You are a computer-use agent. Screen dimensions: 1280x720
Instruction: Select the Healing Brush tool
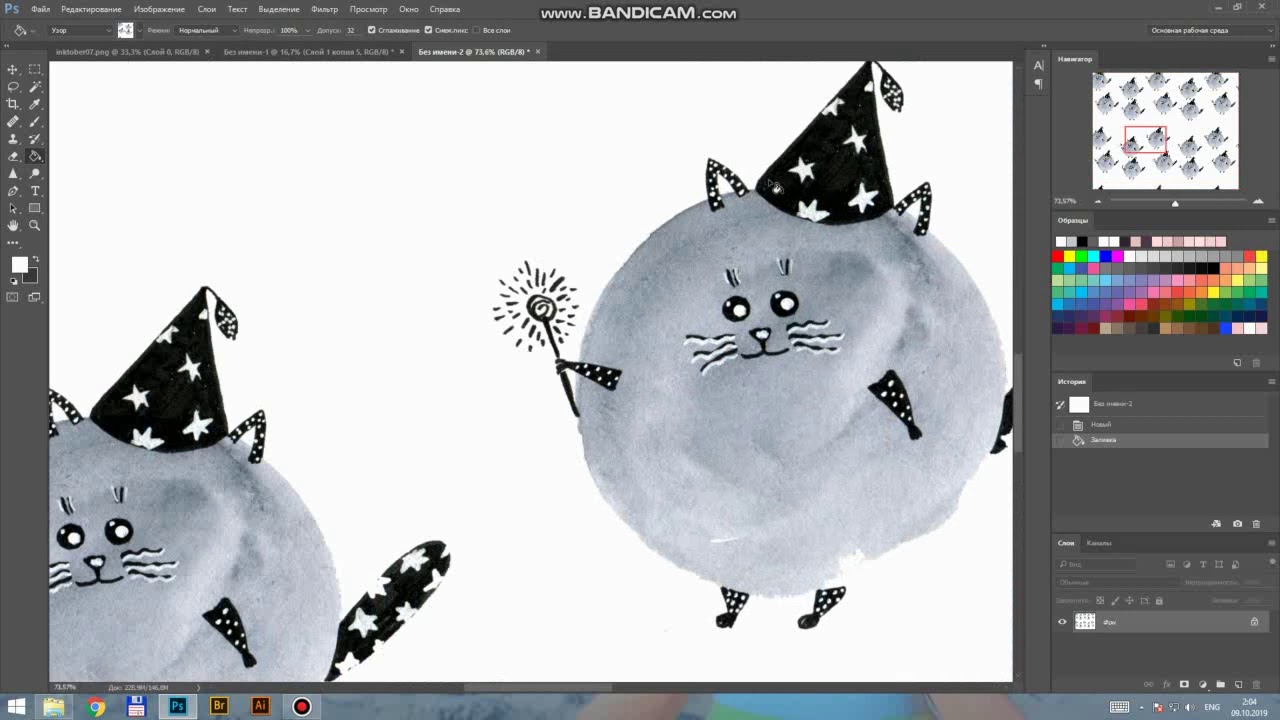(13, 122)
